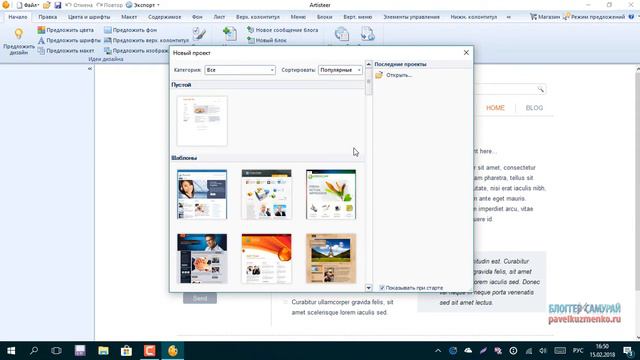Click РУС language indicator
This screenshot has width=640, height=360.
point(578,351)
